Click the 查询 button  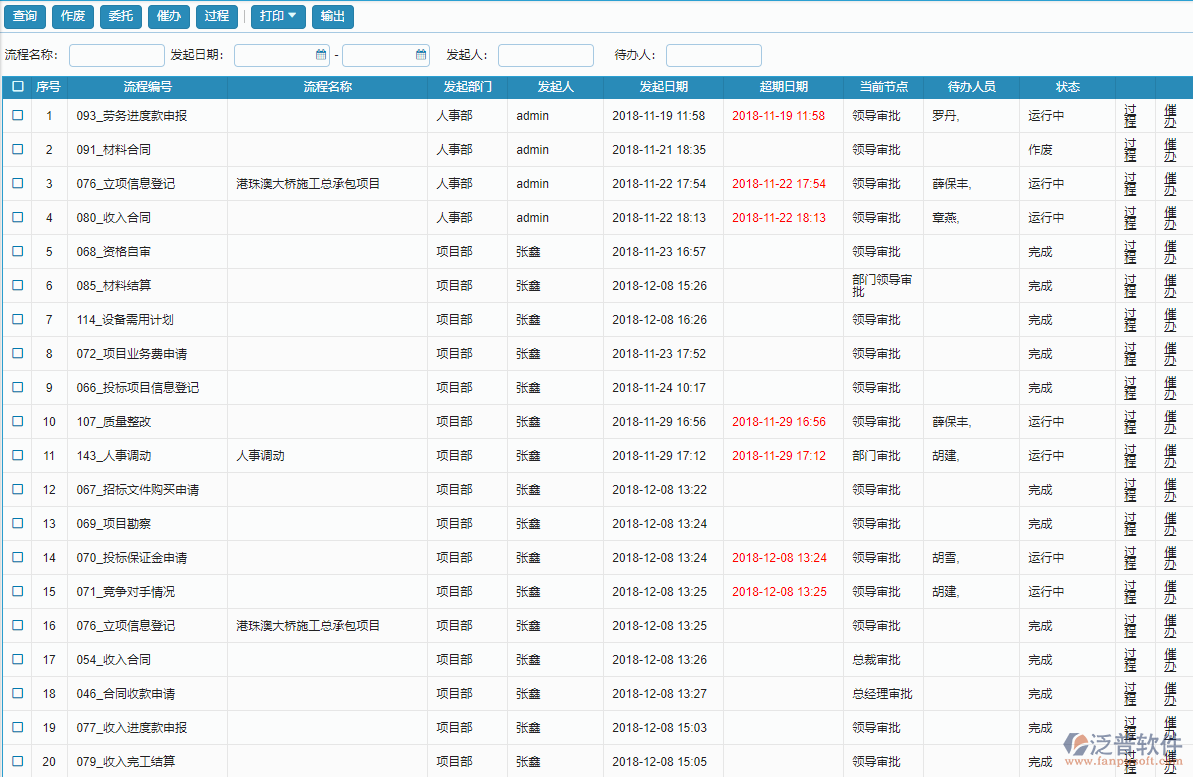pos(25,16)
